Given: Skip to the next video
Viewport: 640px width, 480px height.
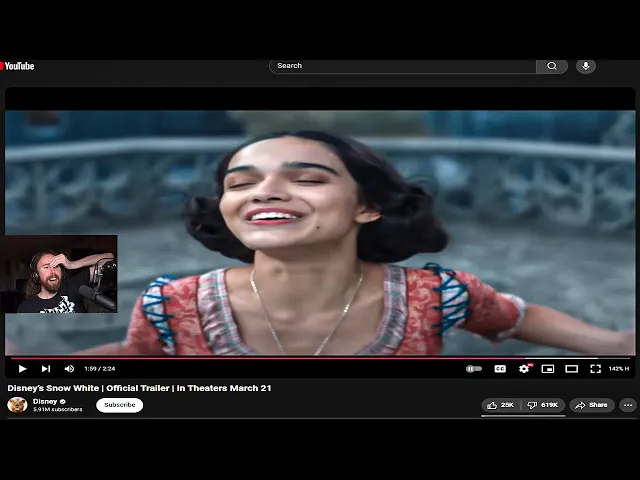Looking at the screenshot, I should (x=46, y=369).
